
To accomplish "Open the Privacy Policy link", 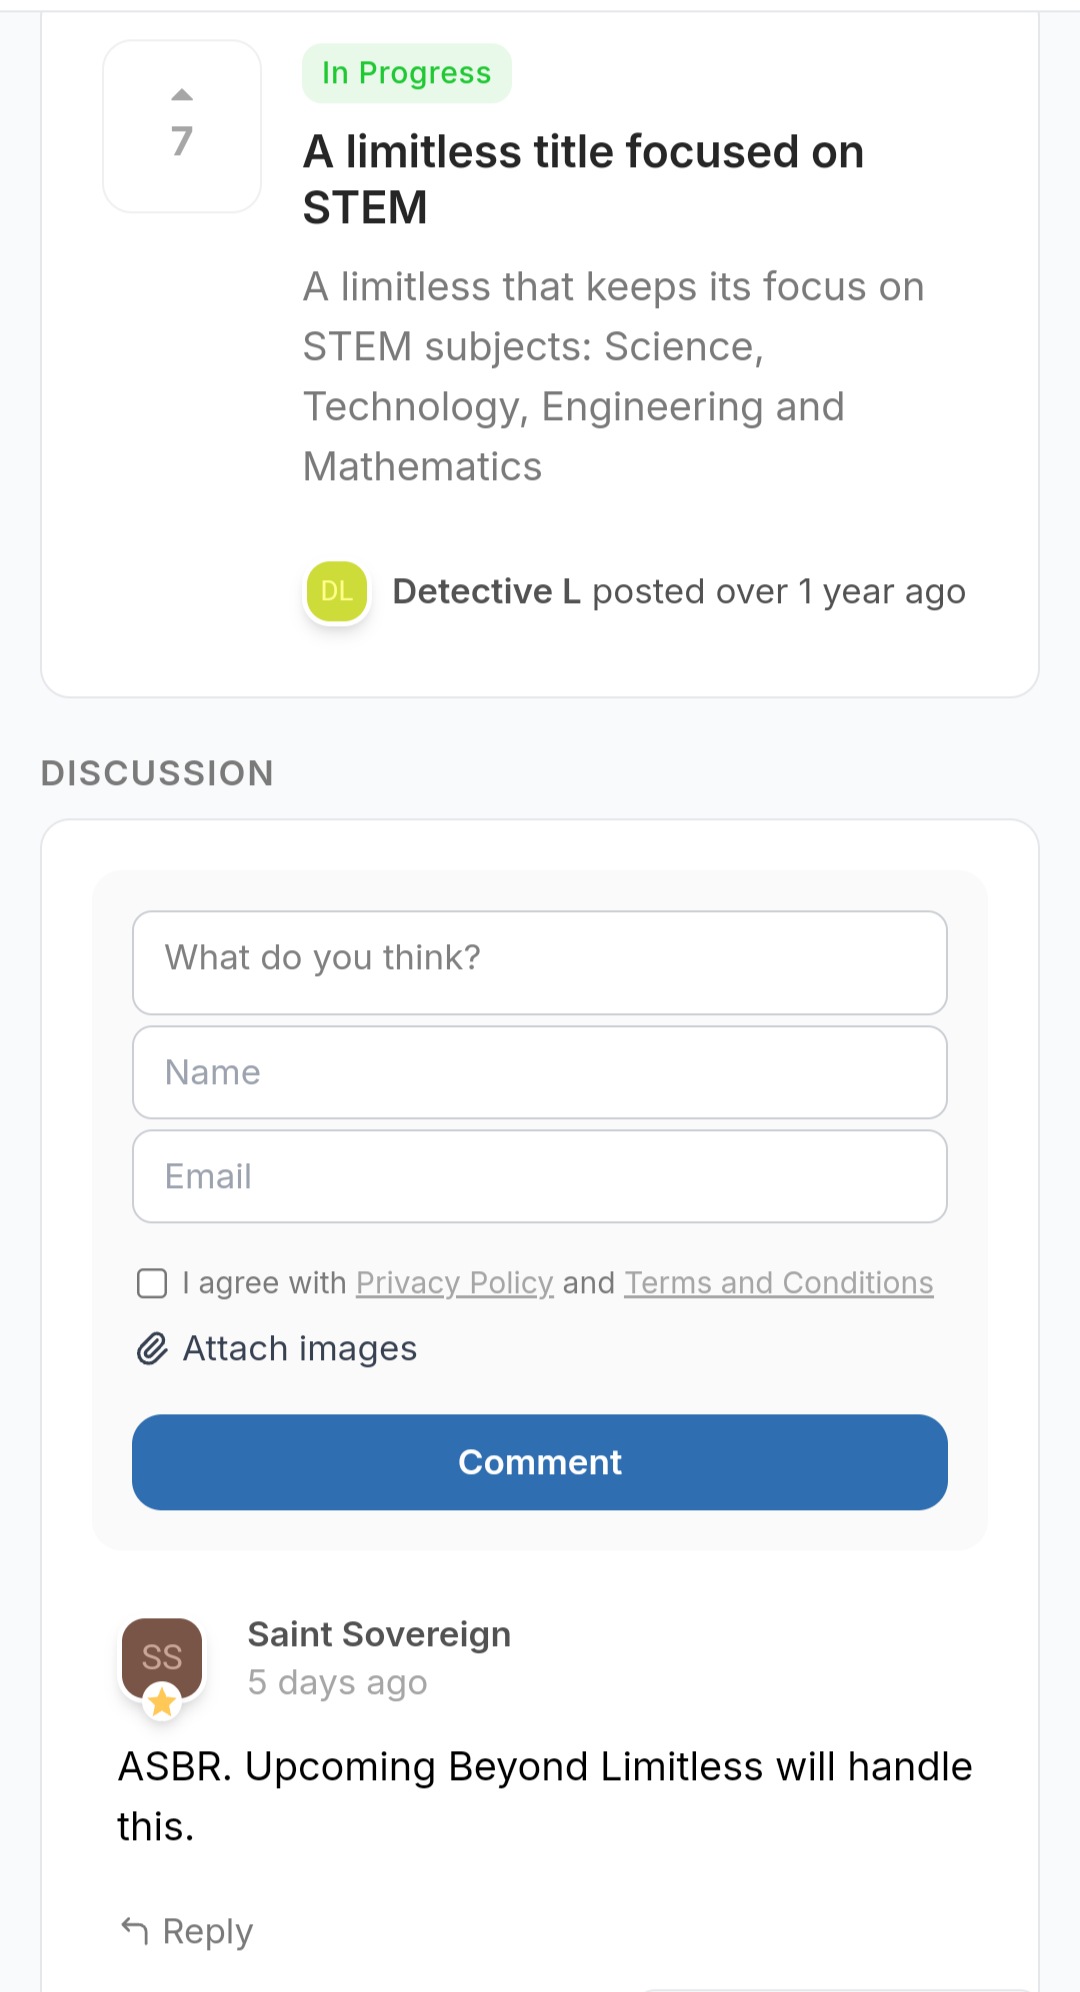I will point(455,1283).
